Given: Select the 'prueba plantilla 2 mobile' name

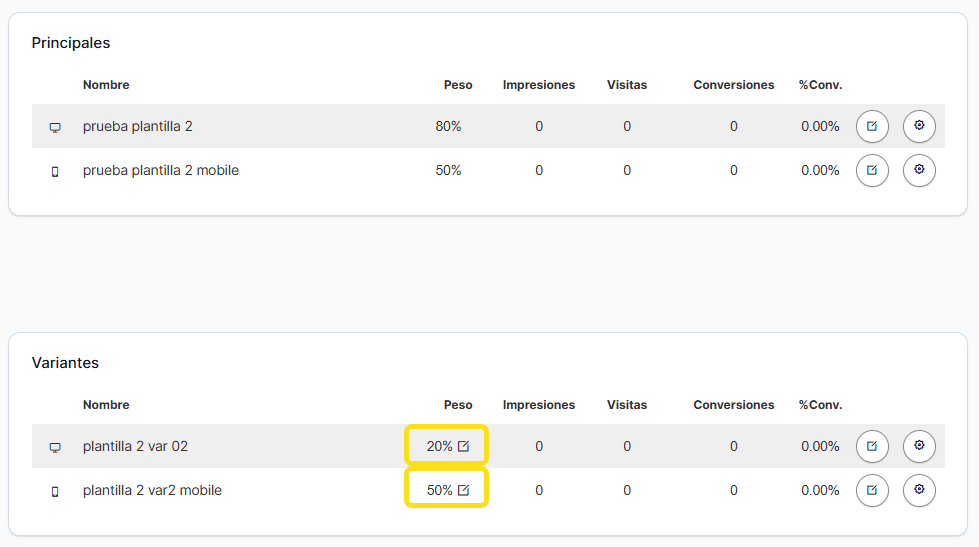Looking at the screenshot, I should pyautogui.click(x=160, y=171).
